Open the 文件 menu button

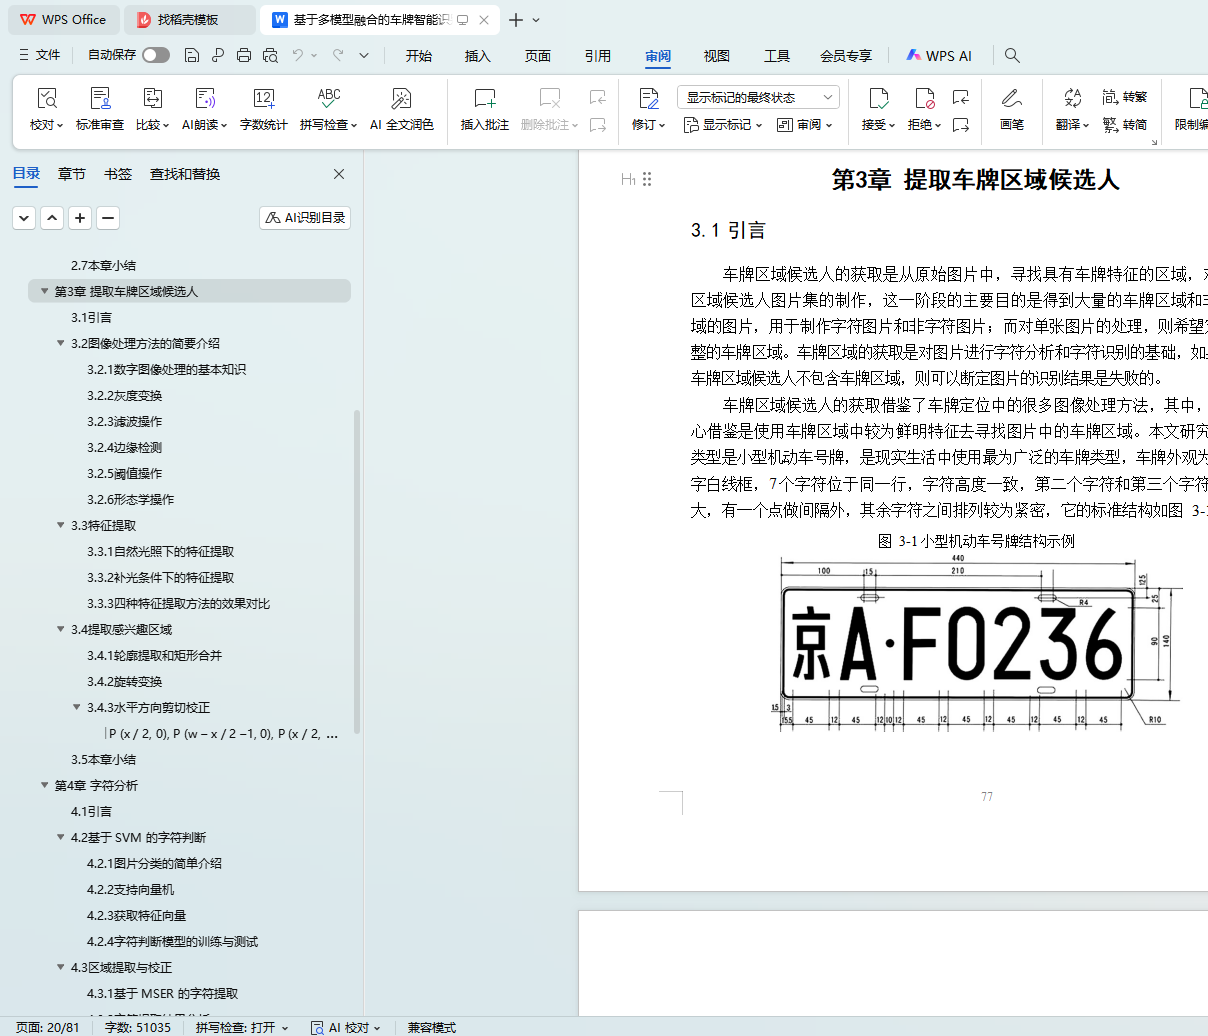tap(40, 55)
